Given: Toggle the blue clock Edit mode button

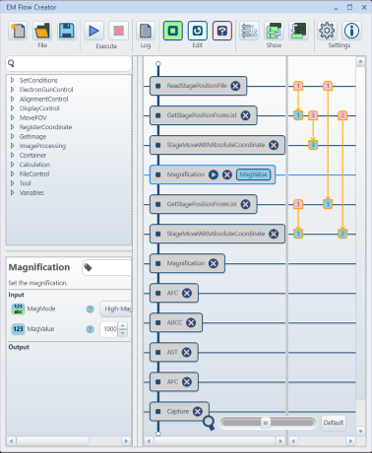Looking at the screenshot, I should point(197,31).
